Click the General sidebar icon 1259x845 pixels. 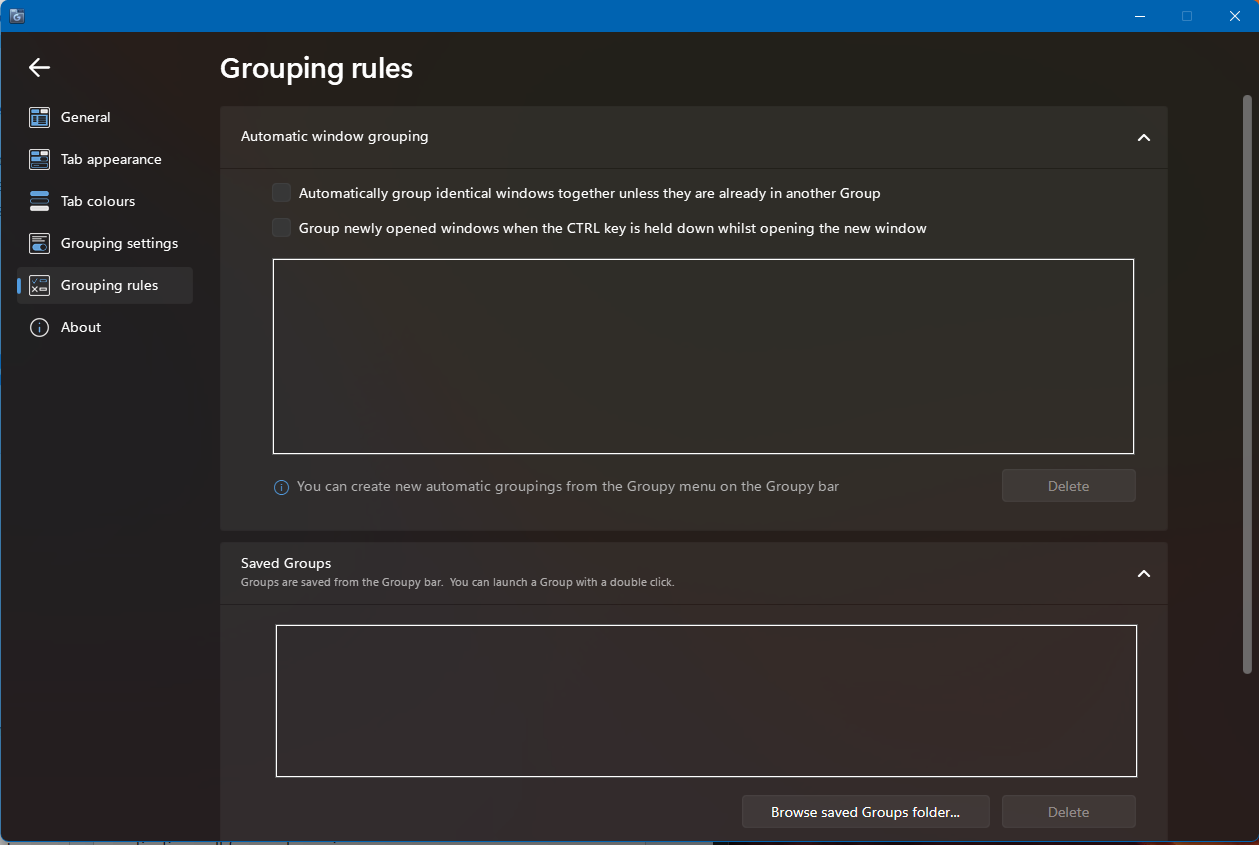click(39, 117)
